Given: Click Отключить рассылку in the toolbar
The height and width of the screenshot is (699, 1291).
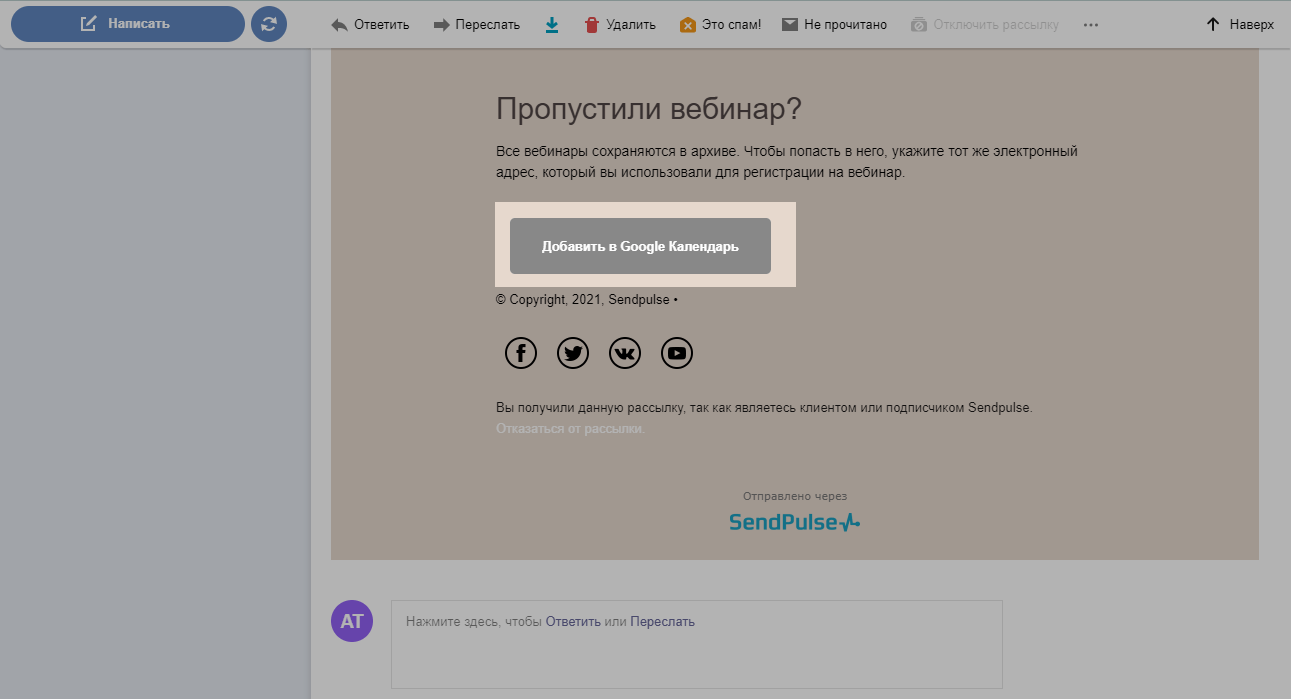Looking at the screenshot, I should (984, 25).
